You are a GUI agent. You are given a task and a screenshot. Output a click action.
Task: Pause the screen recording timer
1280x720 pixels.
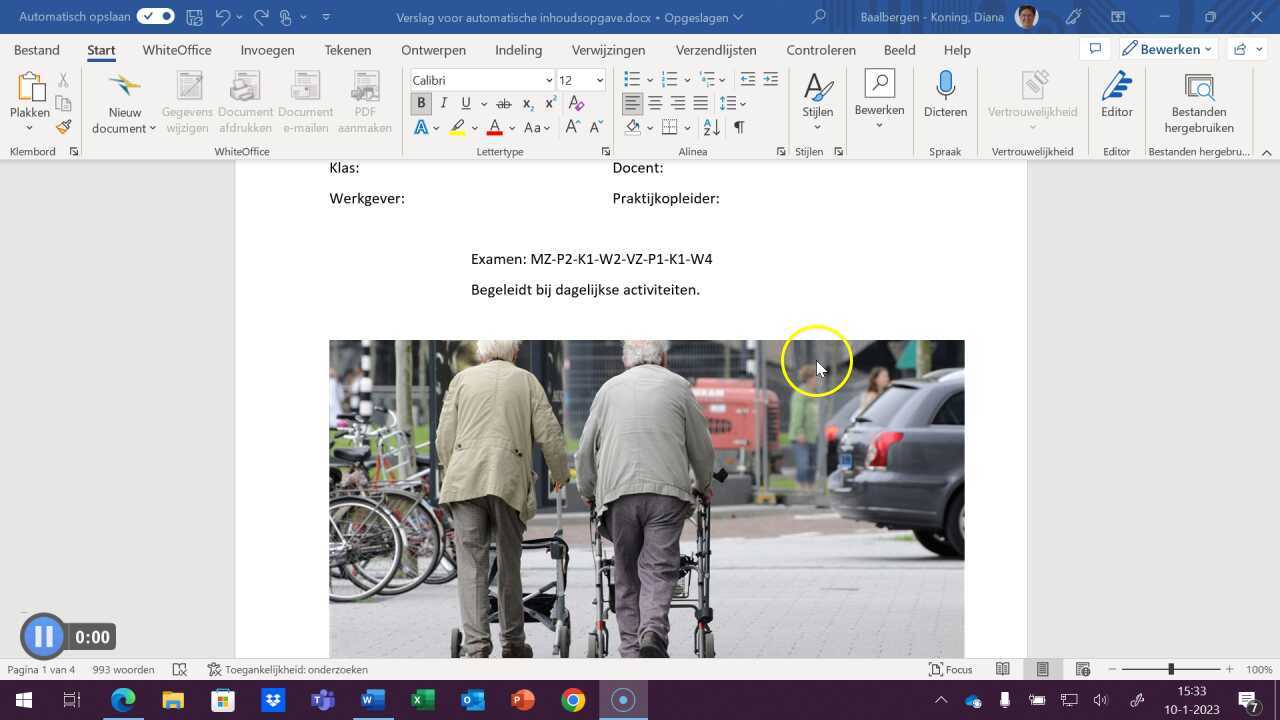[x=43, y=637]
